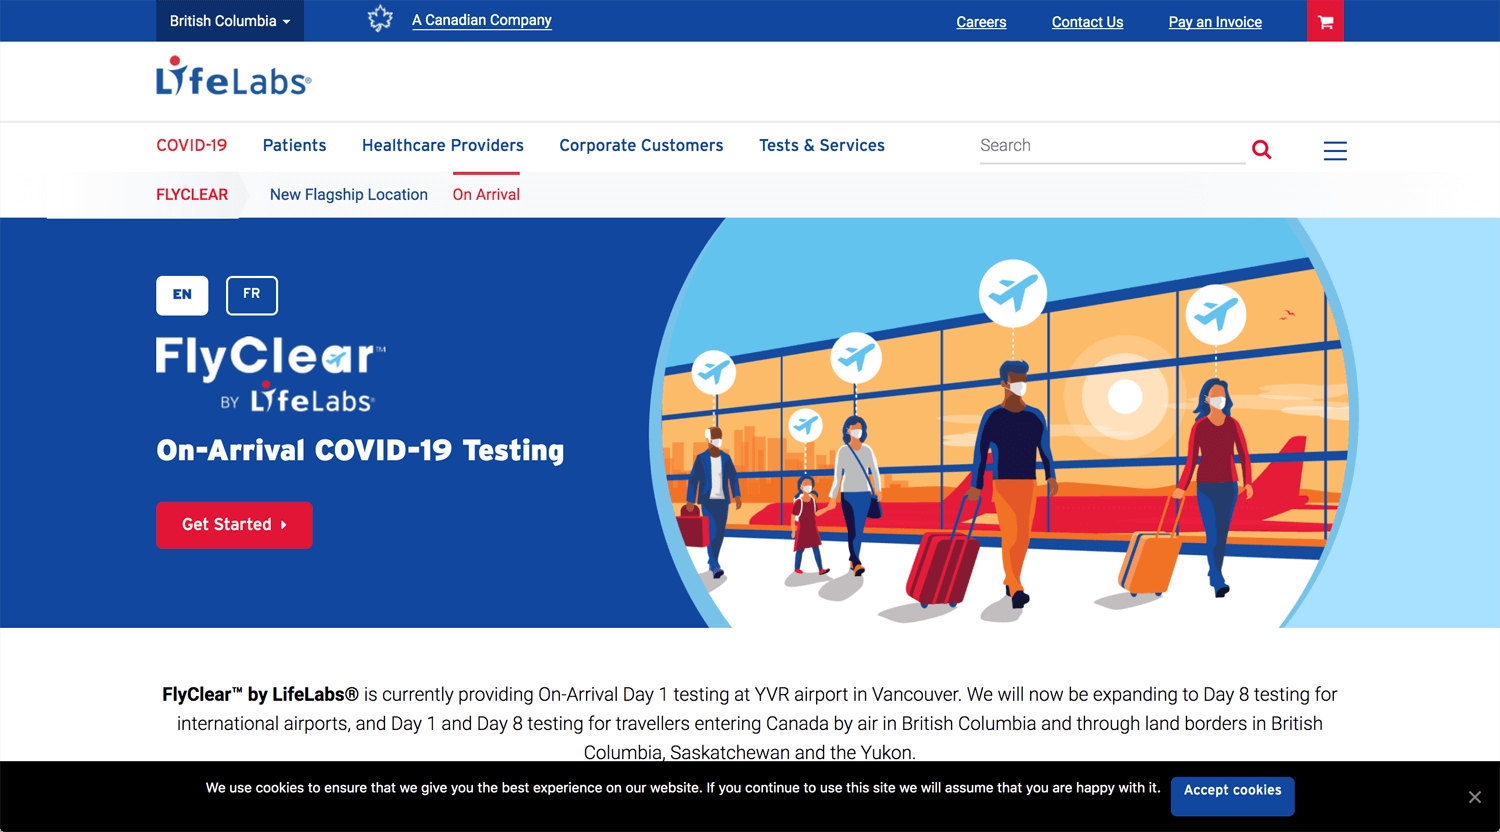Open the Patients menu
This screenshot has width=1500, height=832.
[294, 145]
